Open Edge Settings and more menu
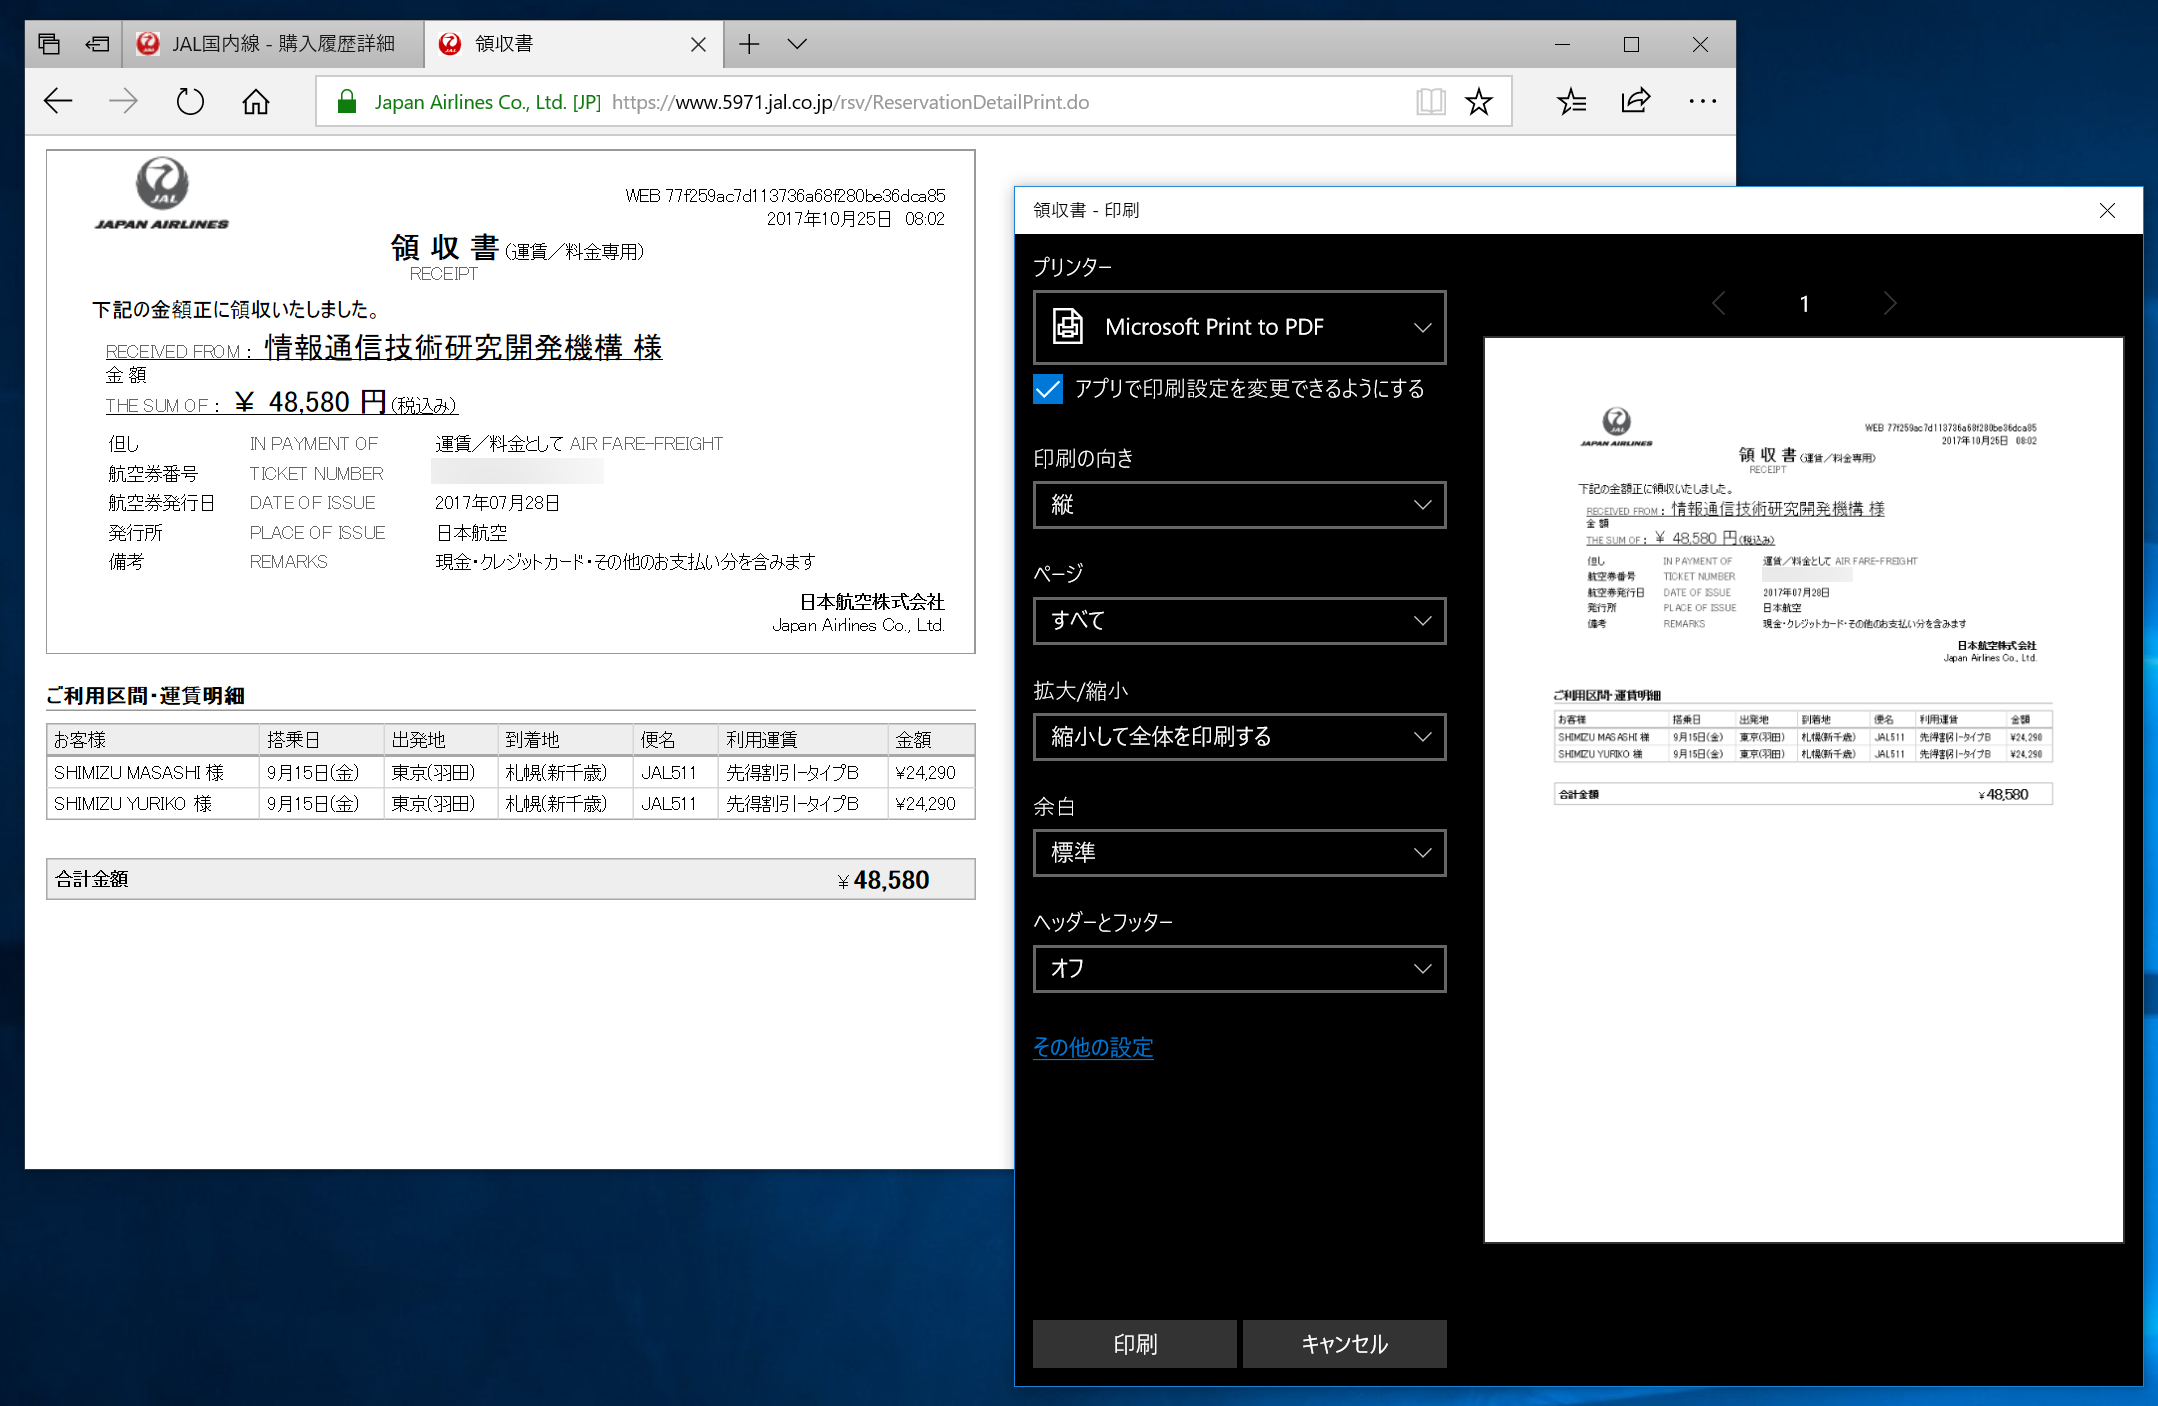 pos(1702,101)
